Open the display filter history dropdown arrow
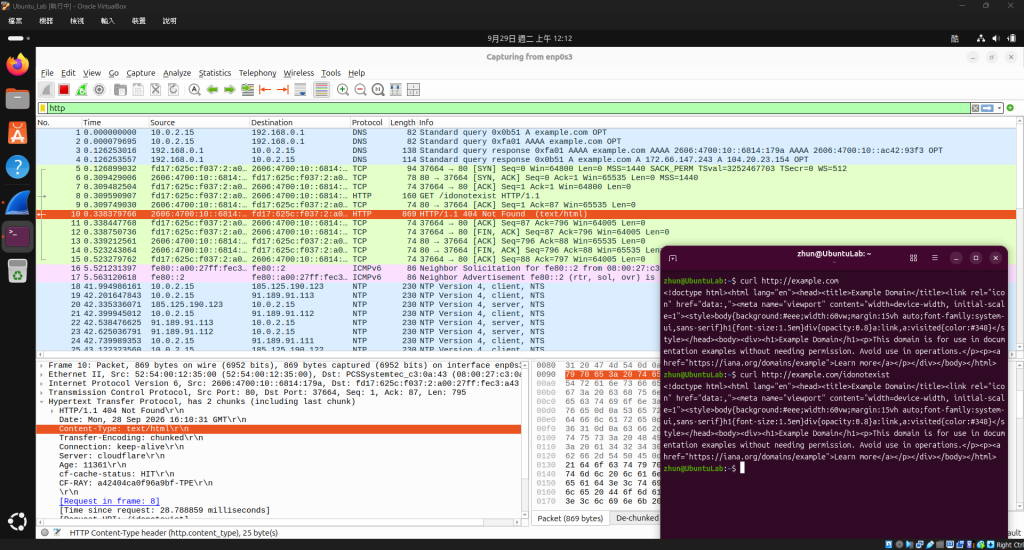This screenshot has width=1024, height=550. [x=999, y=108]
